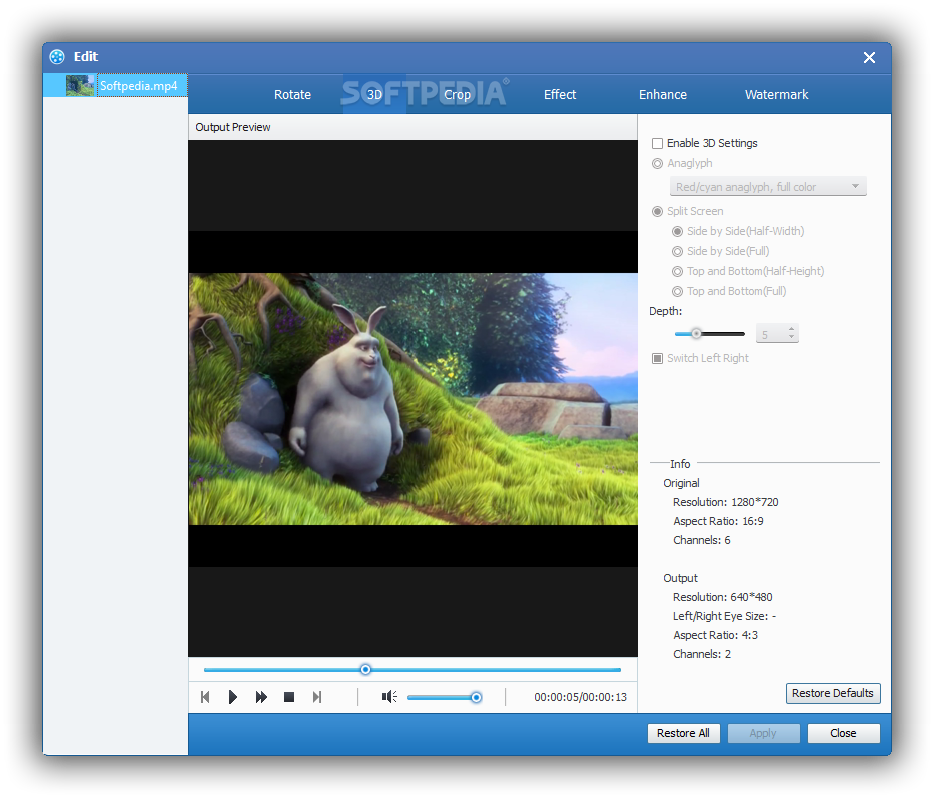Click the Apply button
This screenshot has width=934, height=798.
pos(763,733)
